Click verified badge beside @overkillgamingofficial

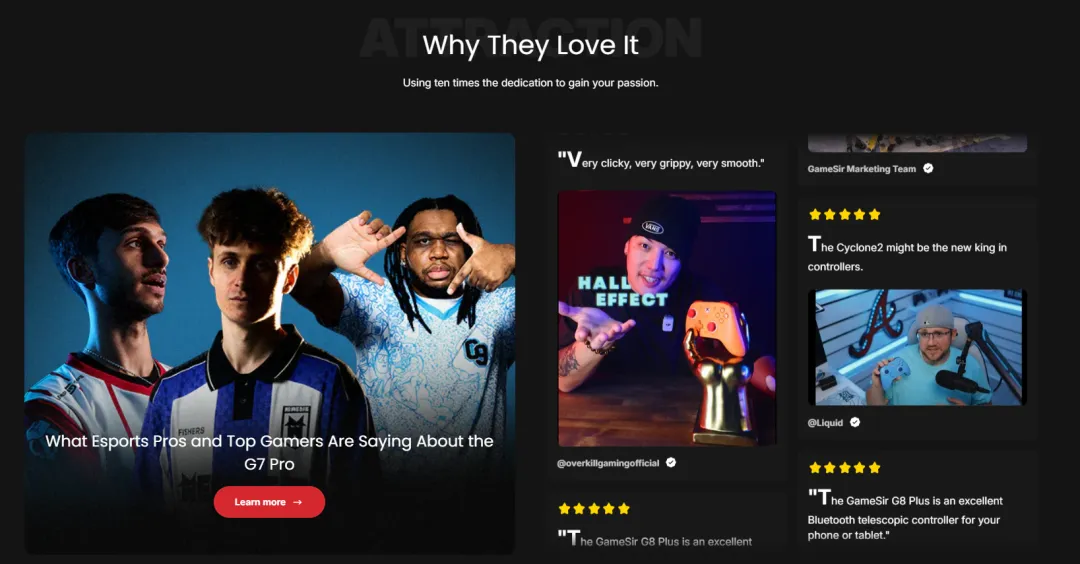pyautogui.click(x=671, y=463)
